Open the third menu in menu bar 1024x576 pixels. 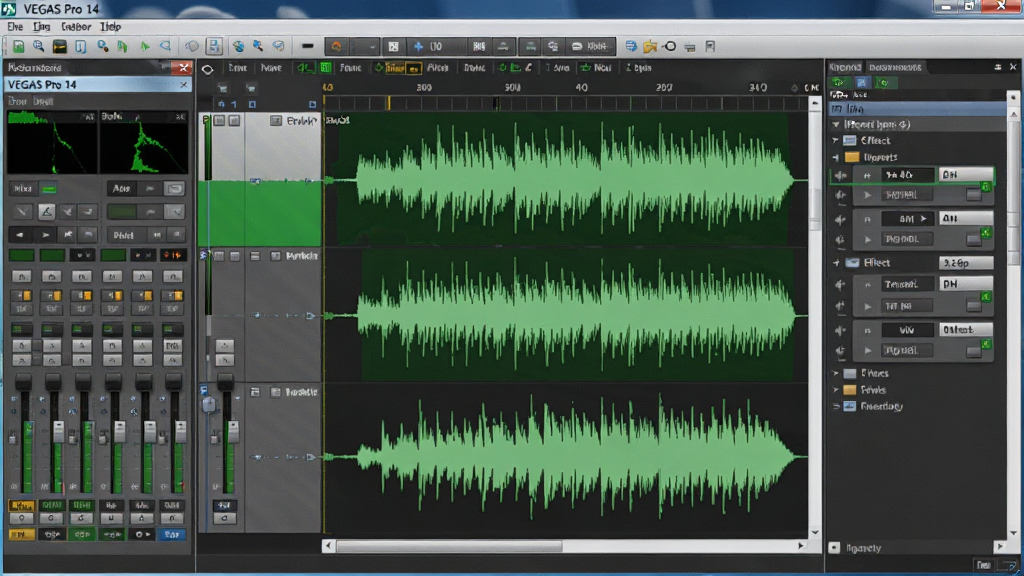click(x=76, y=27)
